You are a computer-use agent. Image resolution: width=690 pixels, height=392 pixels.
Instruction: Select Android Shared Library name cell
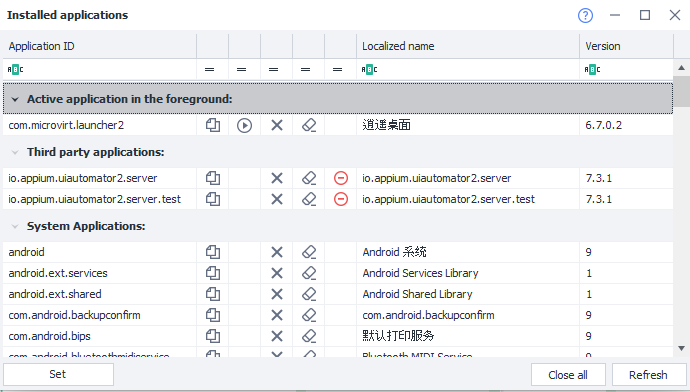coord(468,294)
